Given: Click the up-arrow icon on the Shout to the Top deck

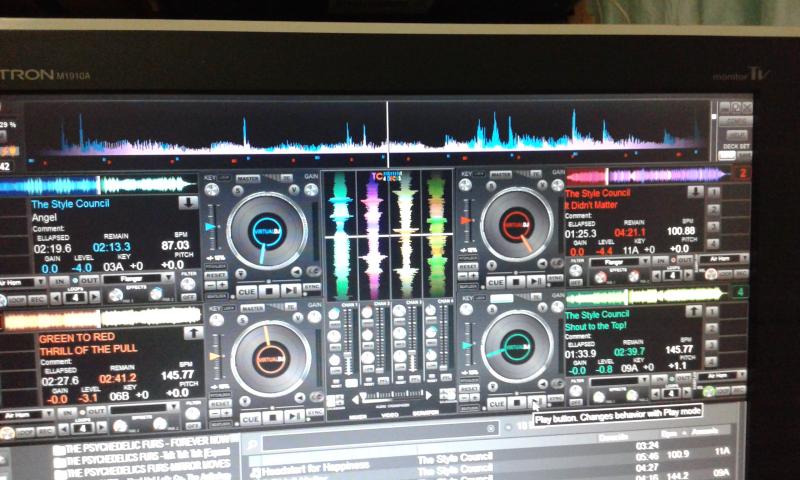Looking at the screenshot, I should [x=693, y=310].
